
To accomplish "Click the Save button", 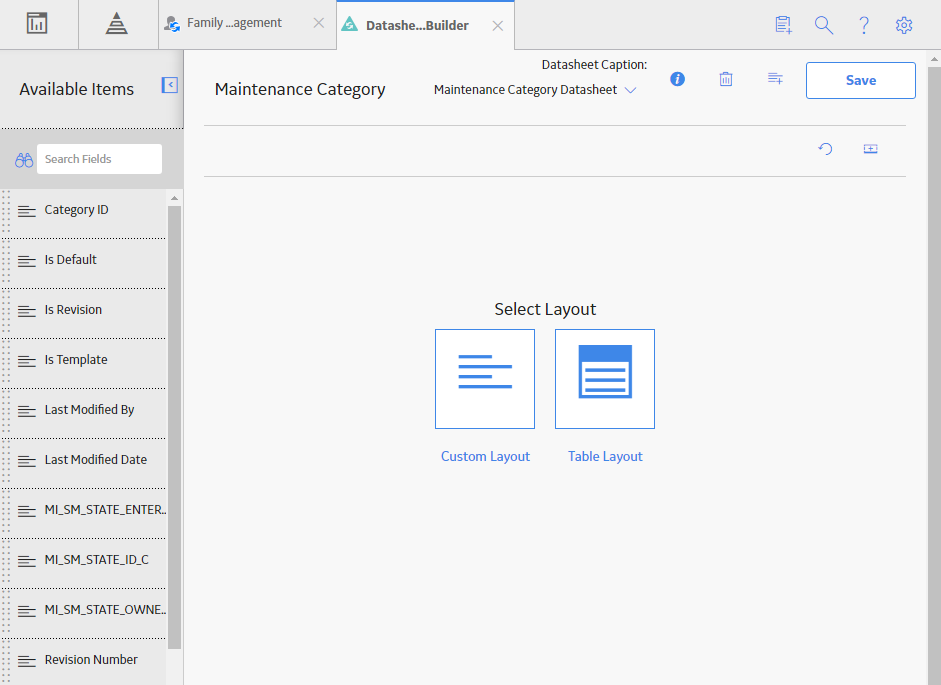I will click(x=861, y=80).
